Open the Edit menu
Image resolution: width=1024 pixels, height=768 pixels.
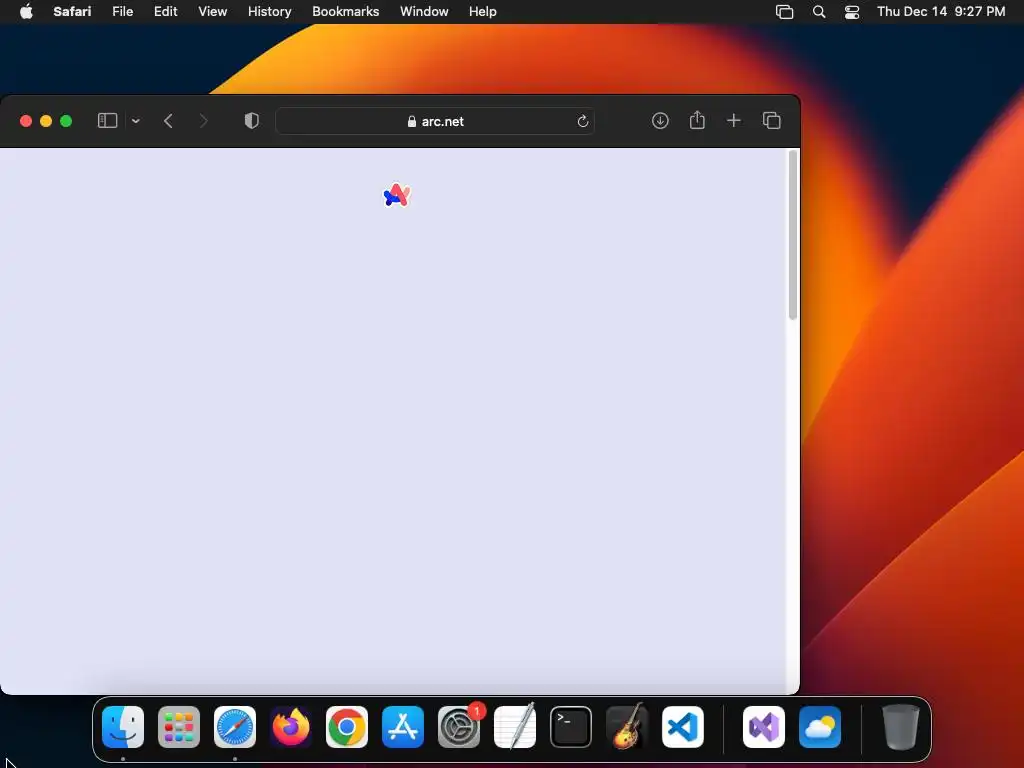(x=165, y=12)
